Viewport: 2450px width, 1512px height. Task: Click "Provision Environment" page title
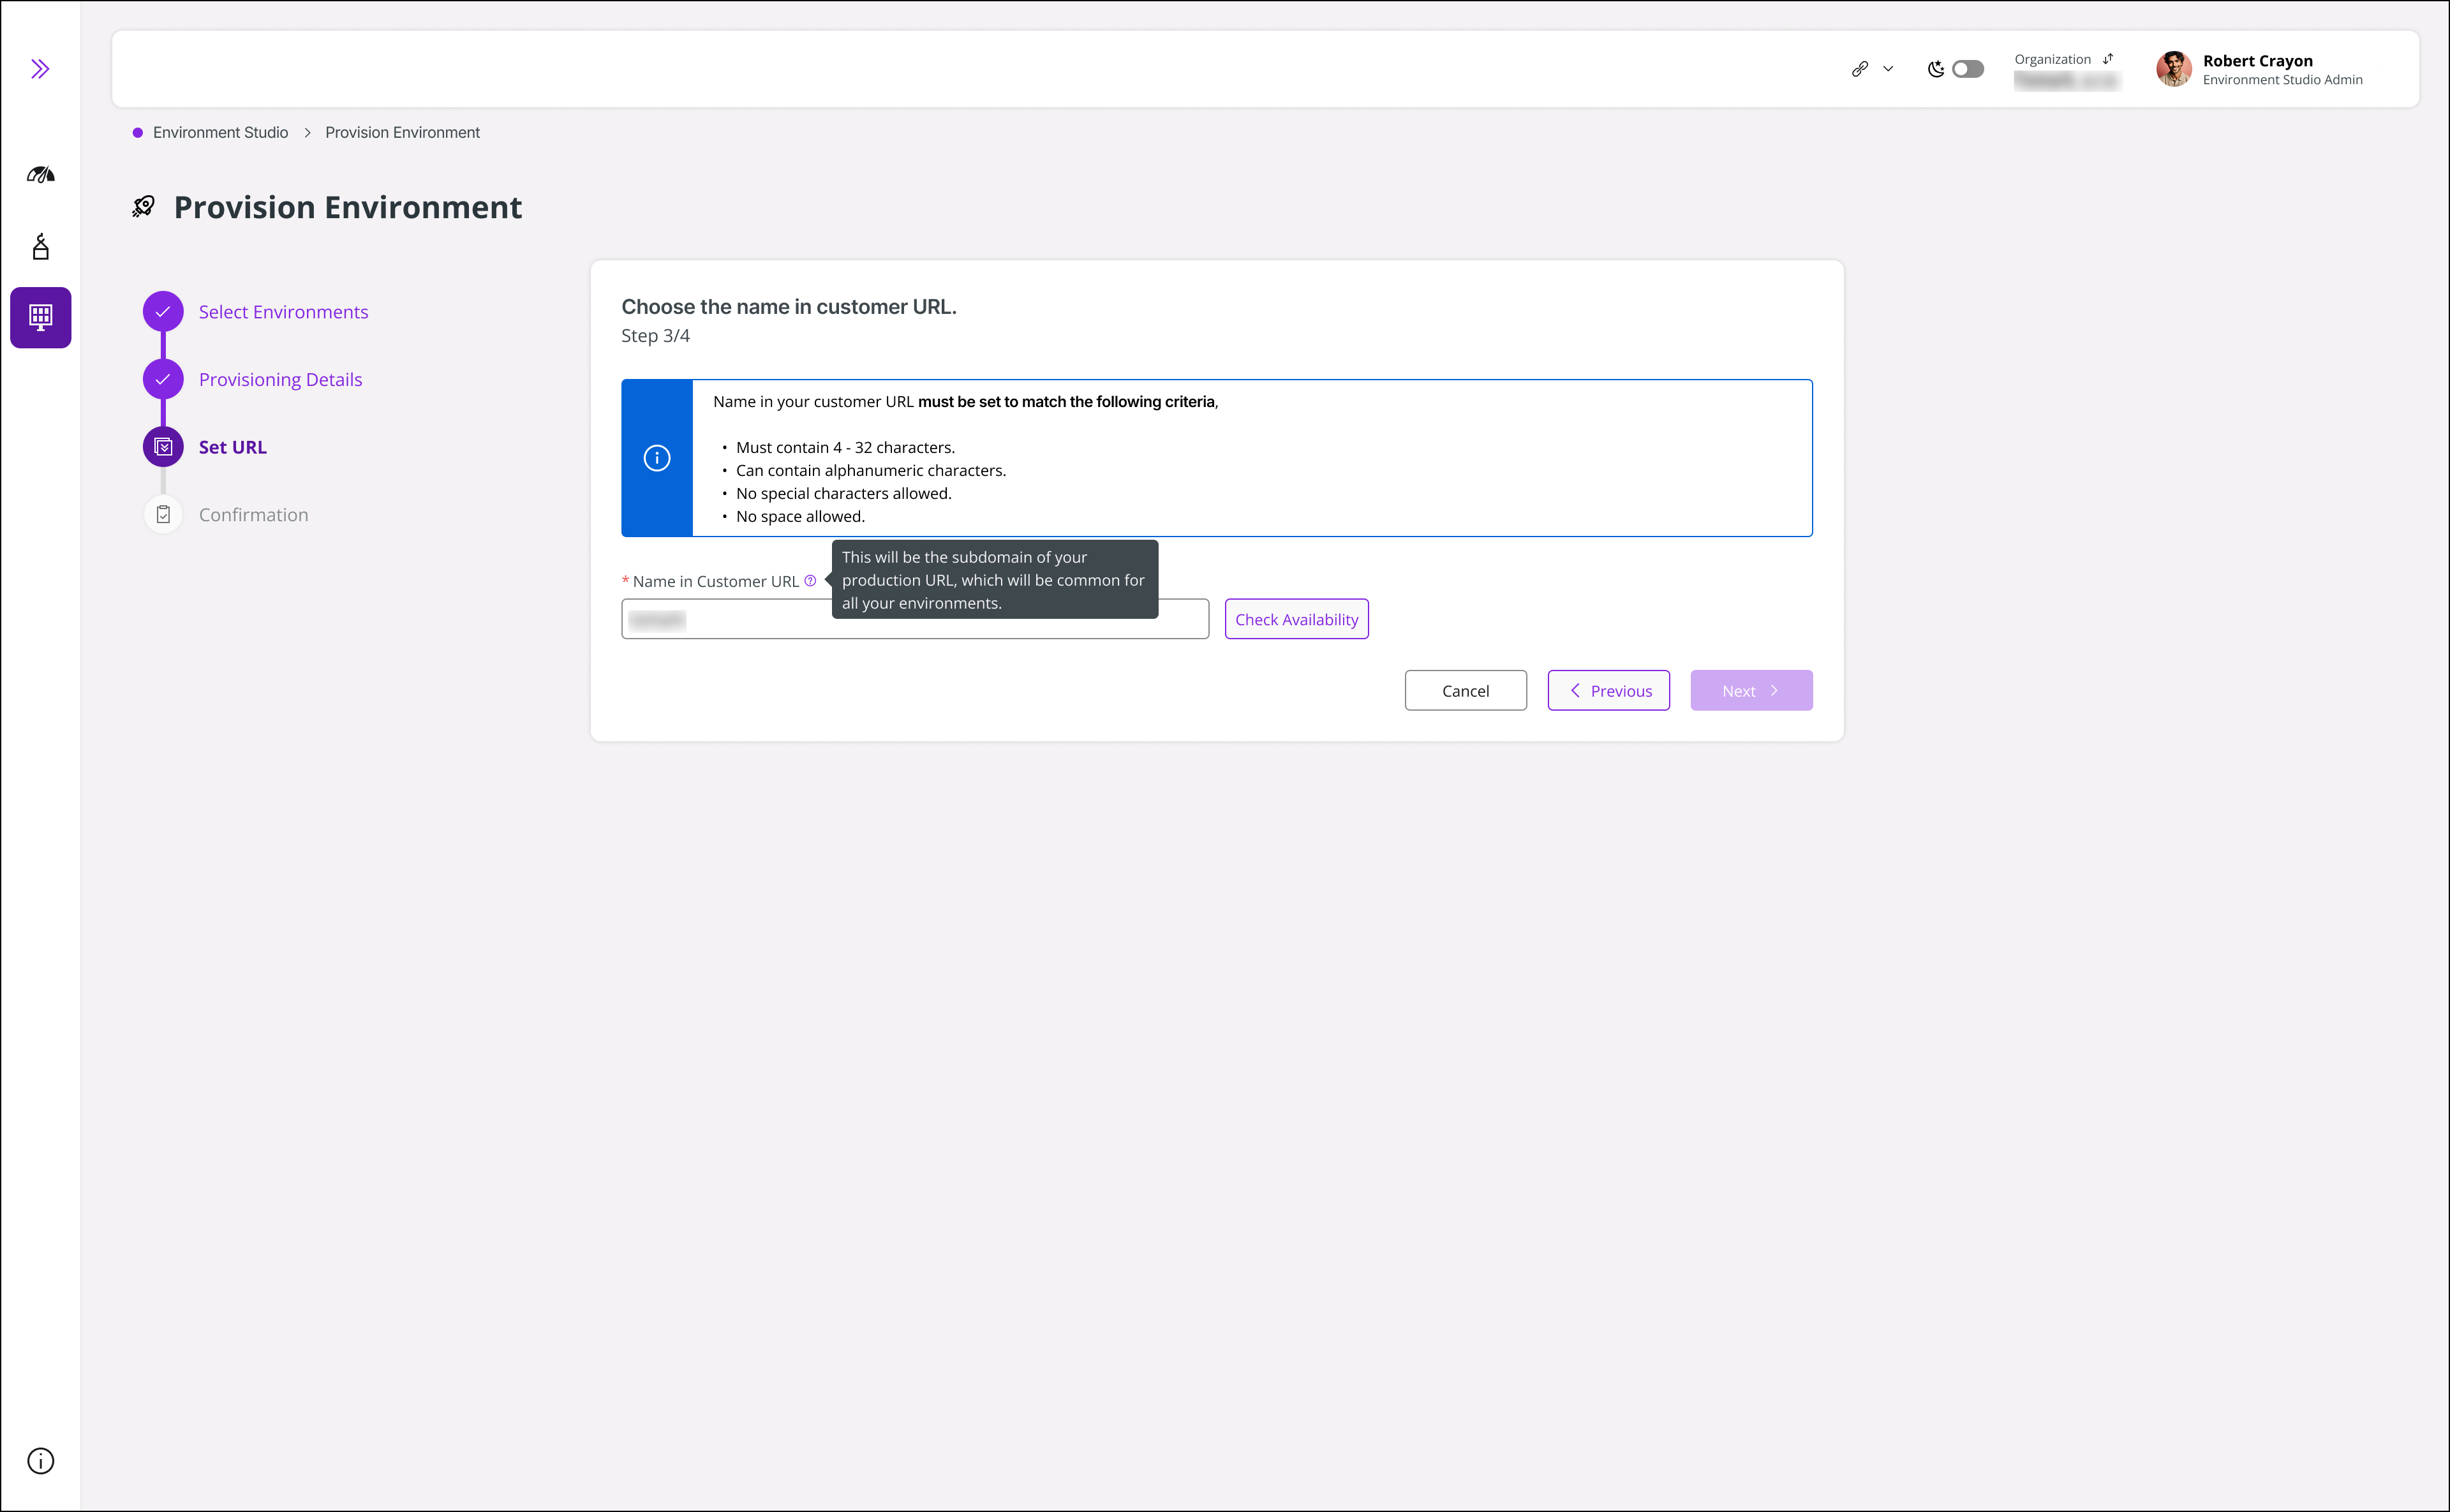pos(348,207)
